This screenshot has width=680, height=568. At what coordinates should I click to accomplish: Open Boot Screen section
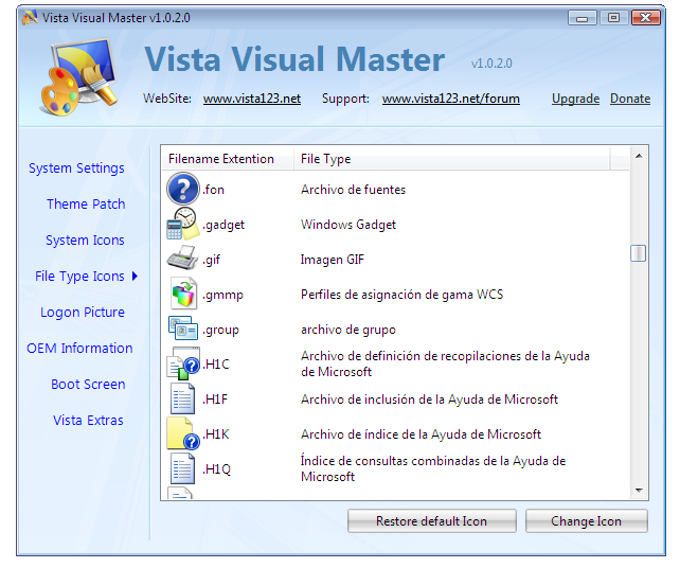click(88, 384)
